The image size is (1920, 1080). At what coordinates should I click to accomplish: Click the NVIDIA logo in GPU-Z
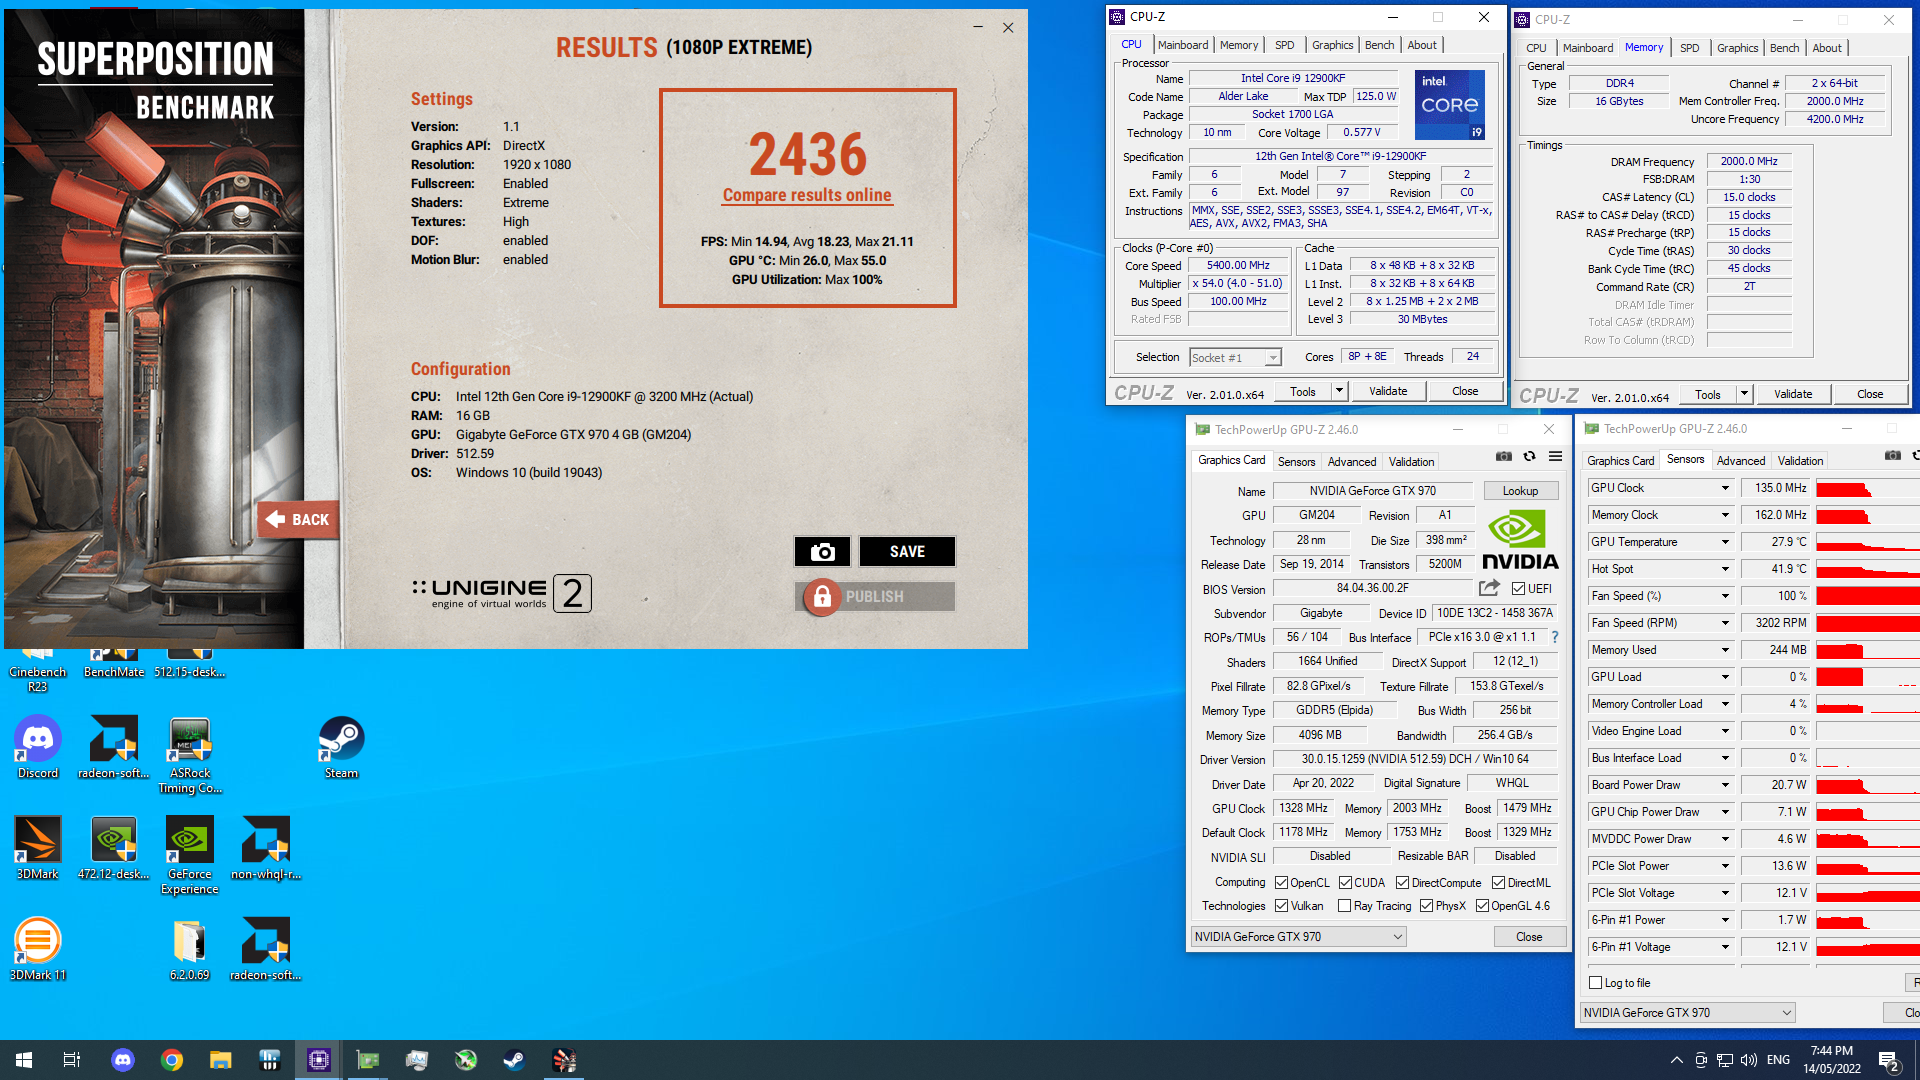point(1520,541)
